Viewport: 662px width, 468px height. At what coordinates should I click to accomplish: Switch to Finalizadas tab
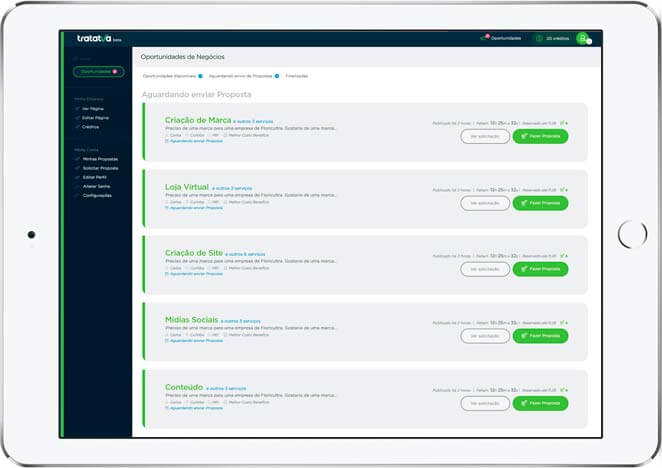coord(297,76)
